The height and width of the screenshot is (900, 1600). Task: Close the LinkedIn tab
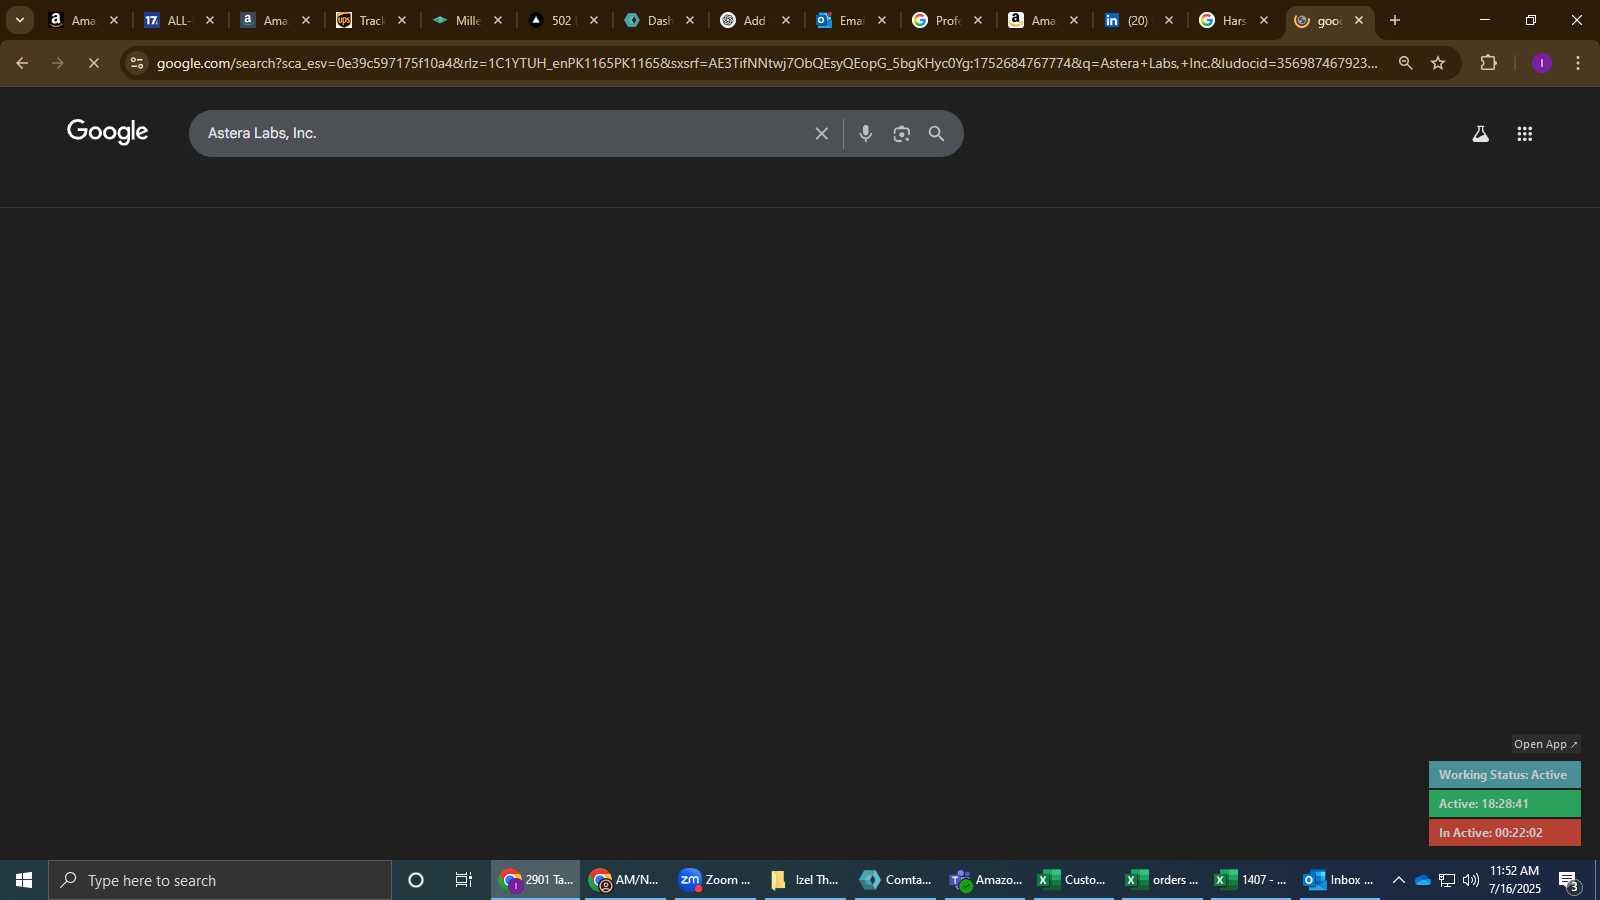(1169, 20)
